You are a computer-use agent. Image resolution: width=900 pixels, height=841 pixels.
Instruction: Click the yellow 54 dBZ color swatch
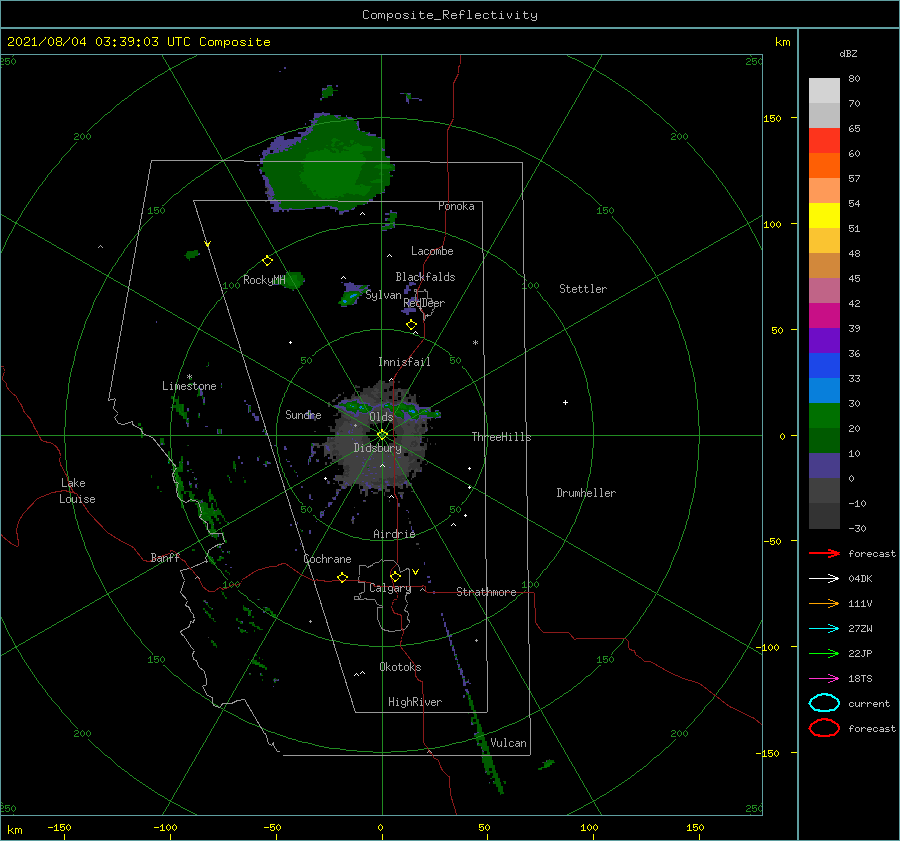click(x=824, y=216)
